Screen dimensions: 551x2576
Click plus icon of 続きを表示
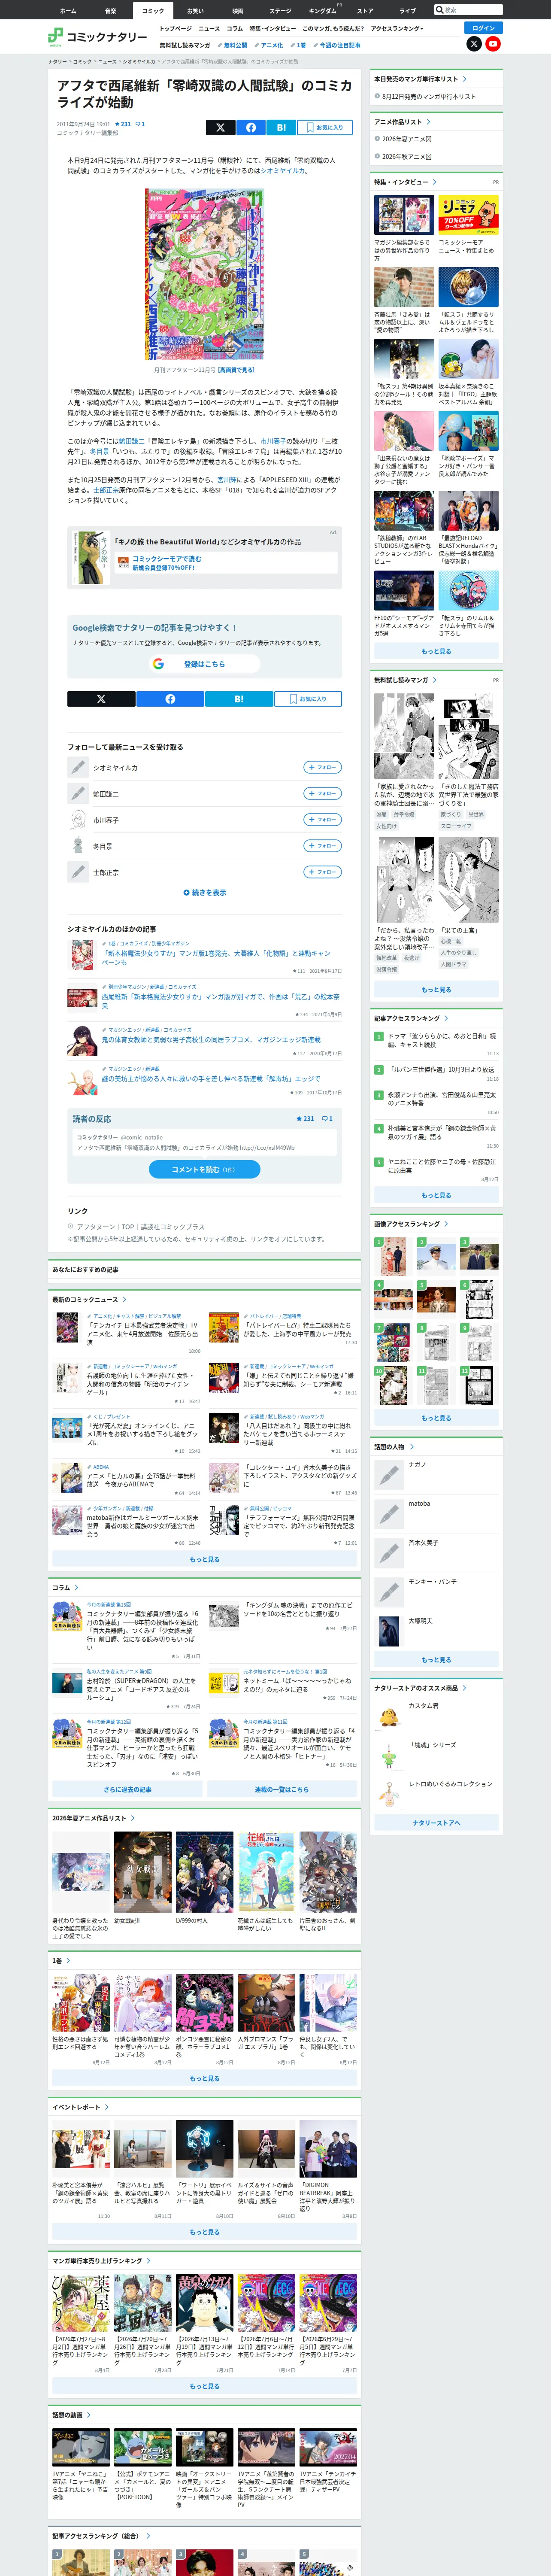[x=186, y=893]
